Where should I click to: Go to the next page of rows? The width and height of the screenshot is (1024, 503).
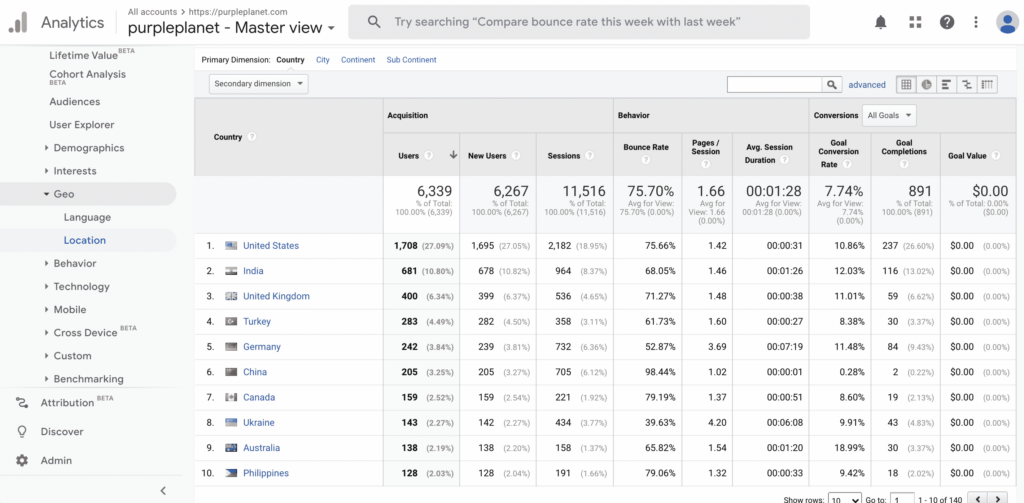(x=998, y=499)
